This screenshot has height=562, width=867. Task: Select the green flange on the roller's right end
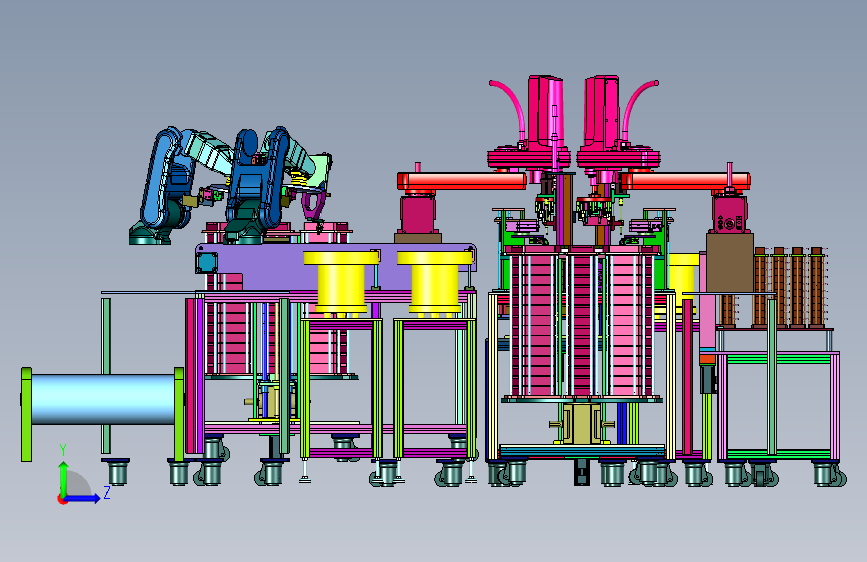pyautogui.click(x=179, y=414)
